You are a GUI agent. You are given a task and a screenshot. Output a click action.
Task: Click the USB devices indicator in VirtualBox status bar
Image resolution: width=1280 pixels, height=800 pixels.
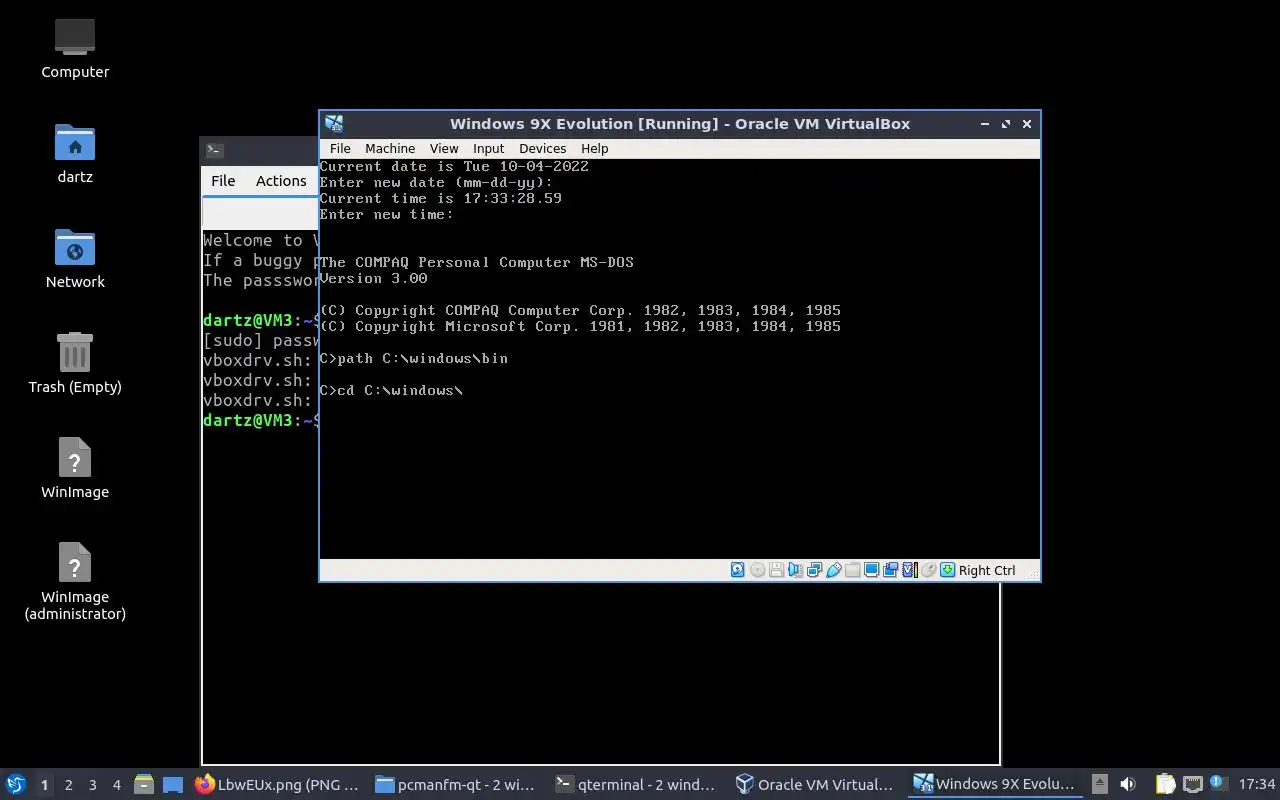click(x=833, y=570)
